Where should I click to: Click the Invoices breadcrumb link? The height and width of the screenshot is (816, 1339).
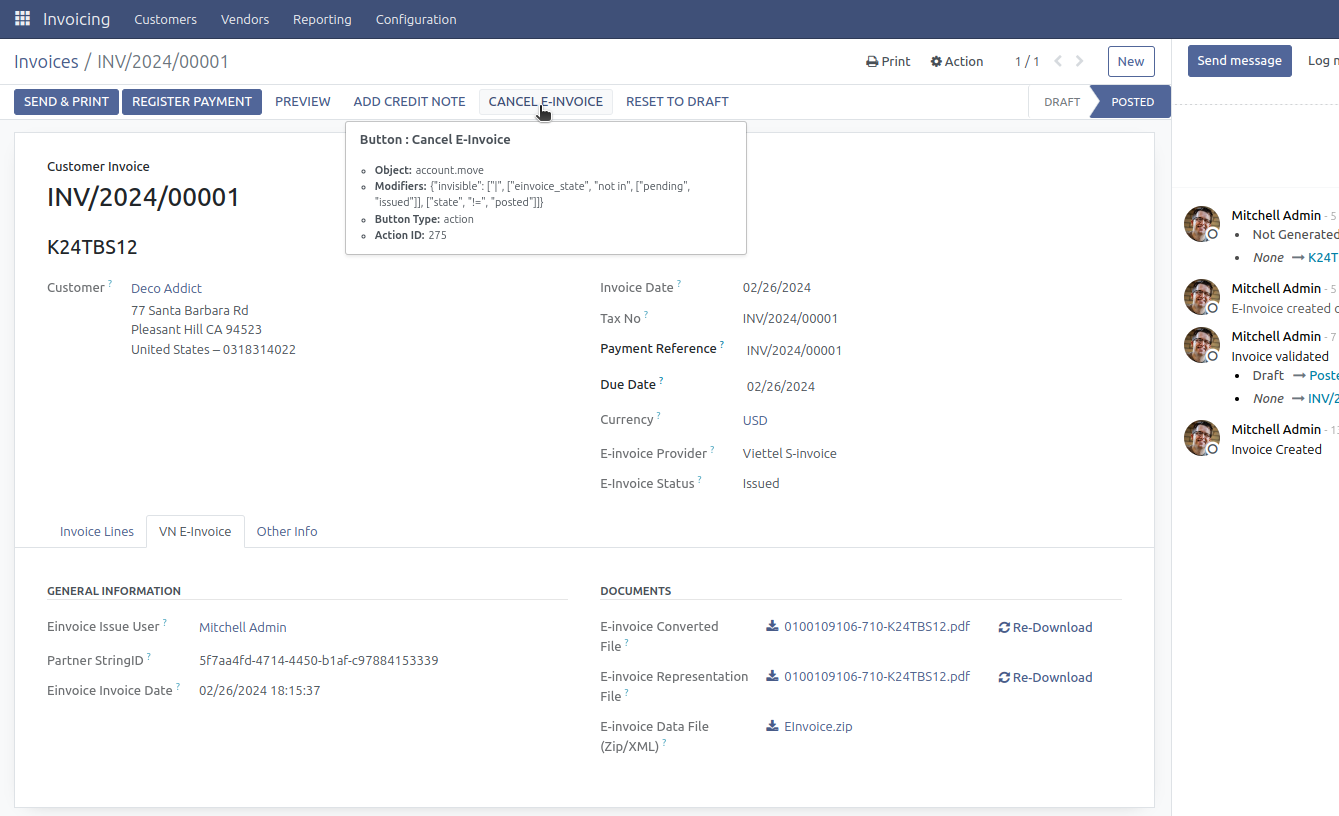(x=46, y=62)
